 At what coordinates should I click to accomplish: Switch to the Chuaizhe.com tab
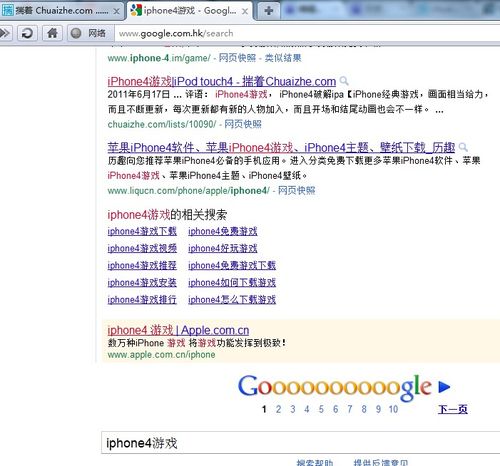pos(62,11)
